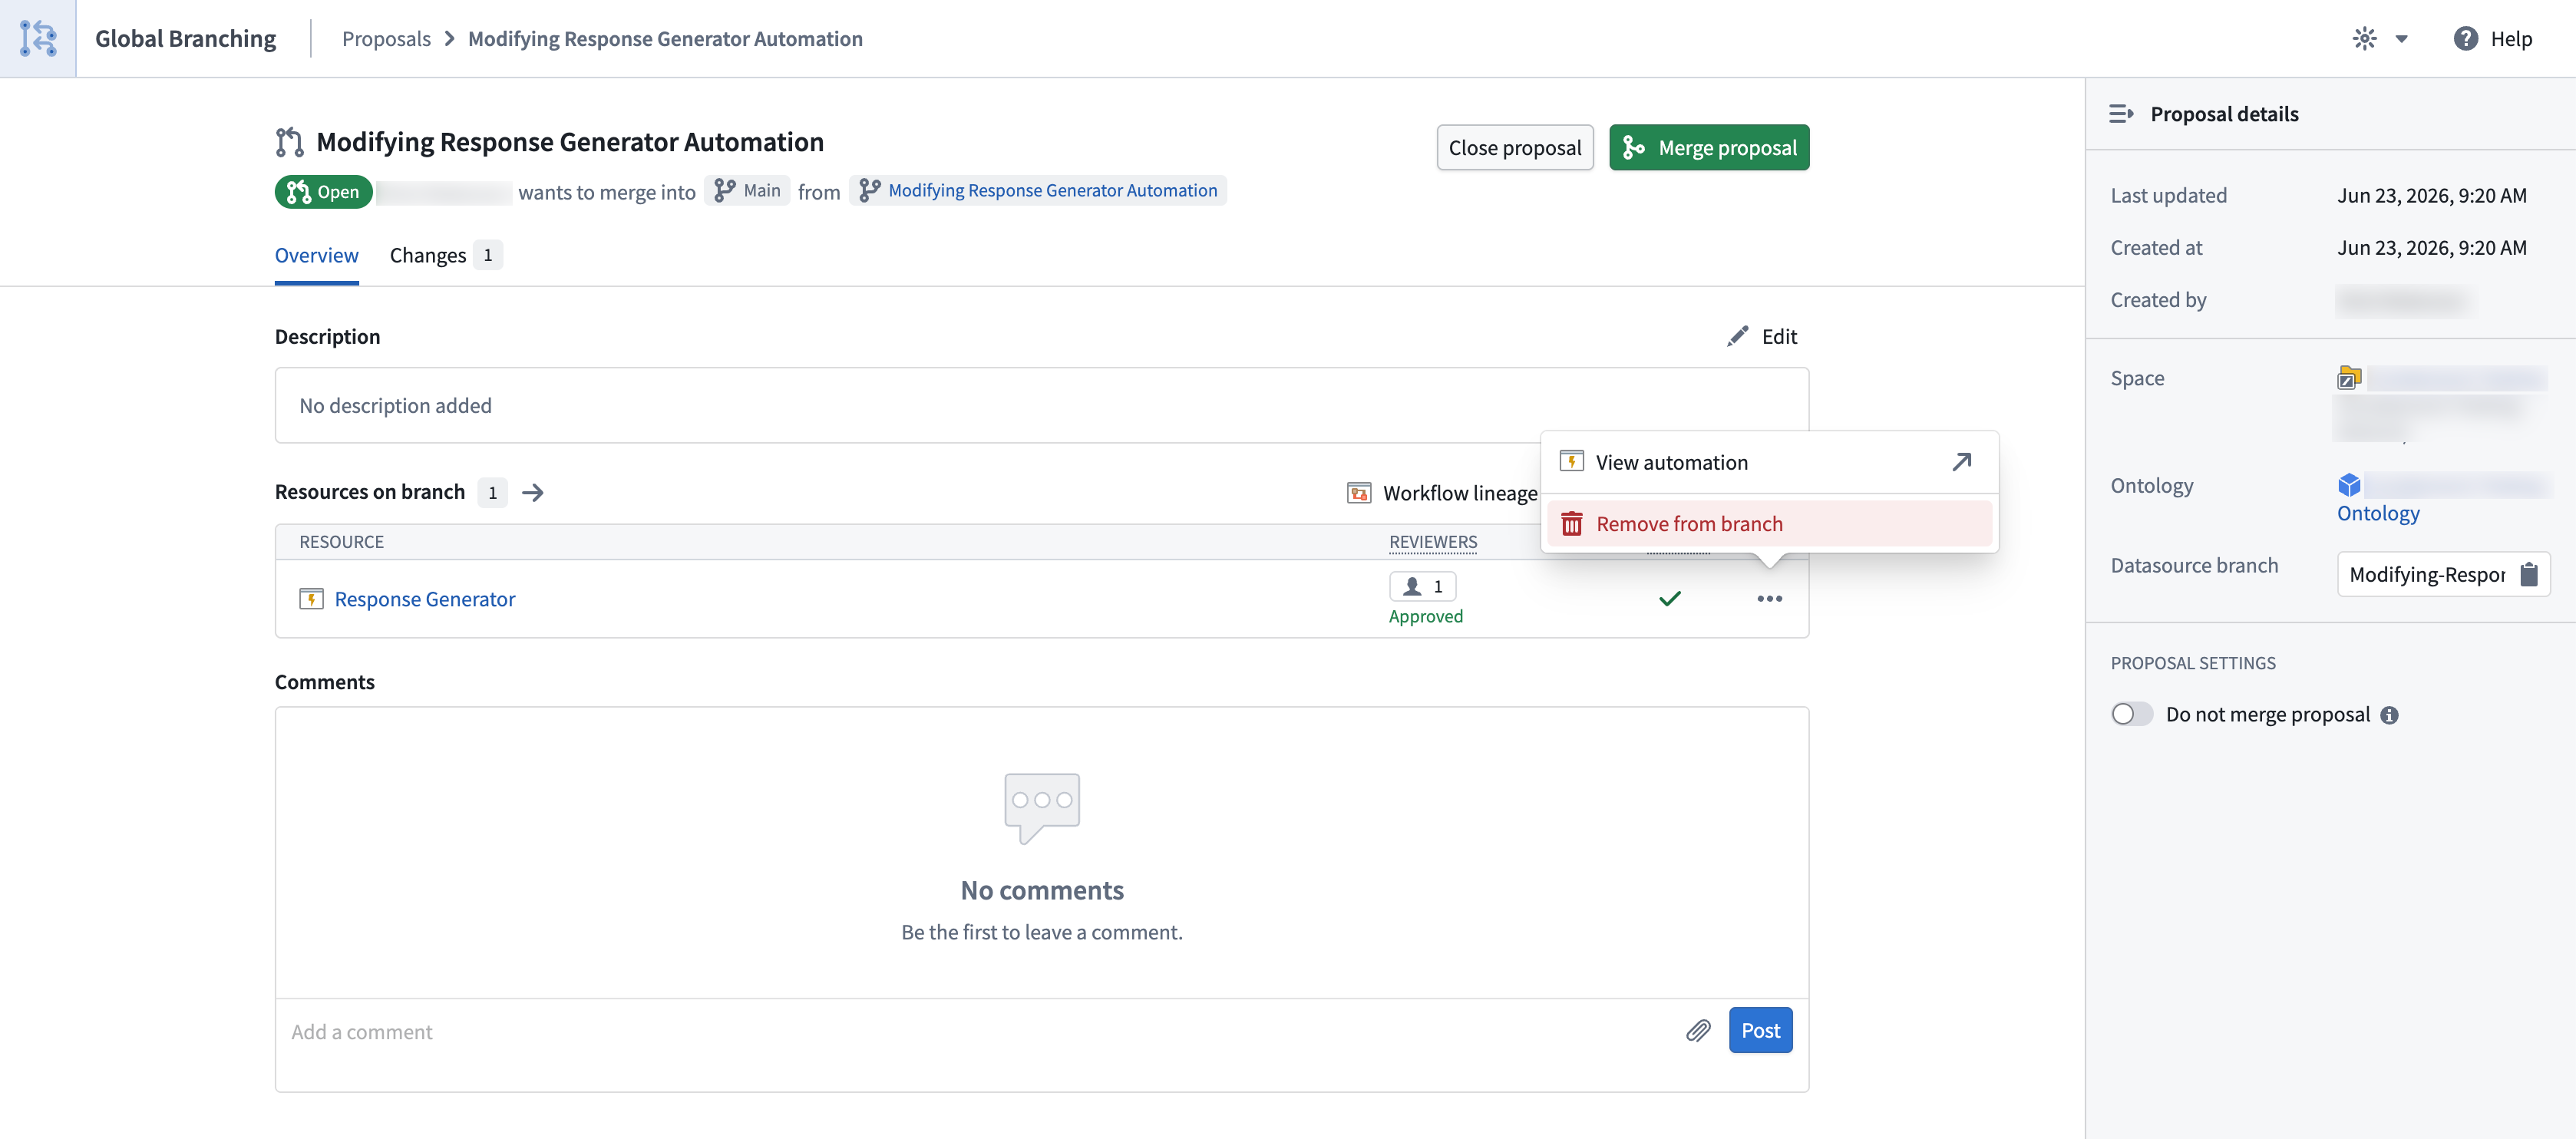Click the proposal title merge icon
The image size is (2576, 1139).
[x=289, y=142]
